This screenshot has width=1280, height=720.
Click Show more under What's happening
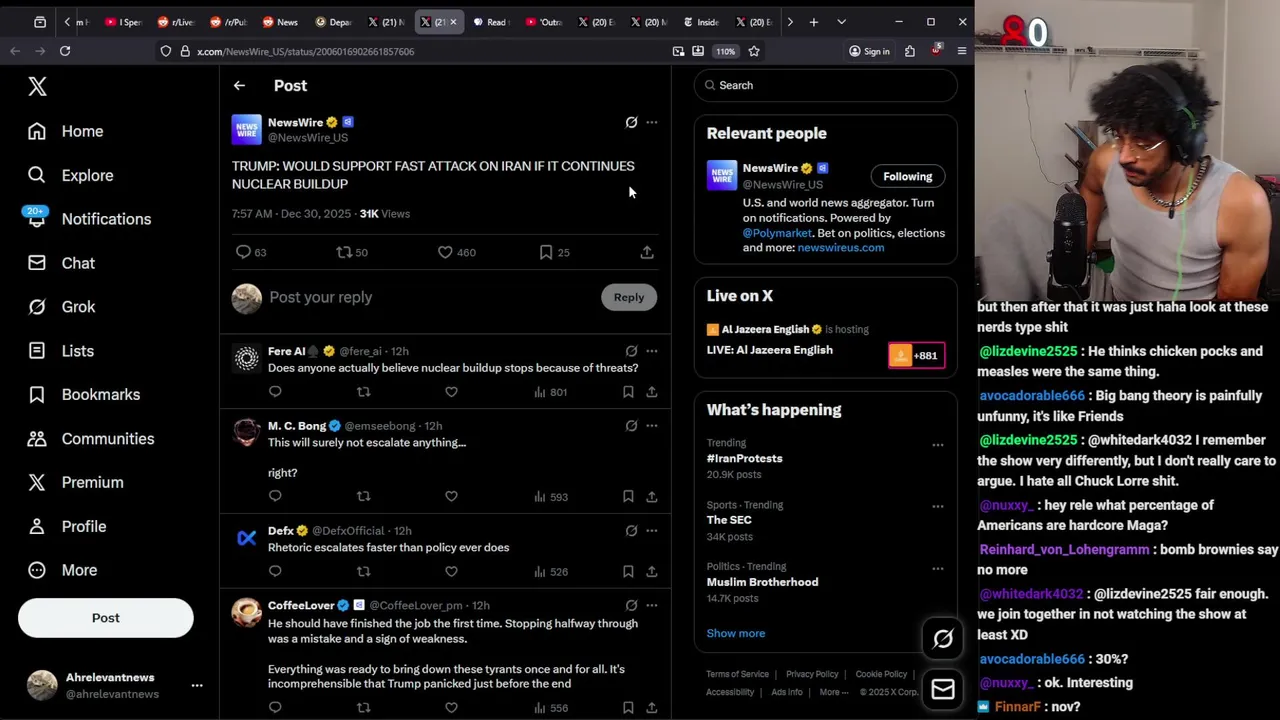[x=736, y=633]
